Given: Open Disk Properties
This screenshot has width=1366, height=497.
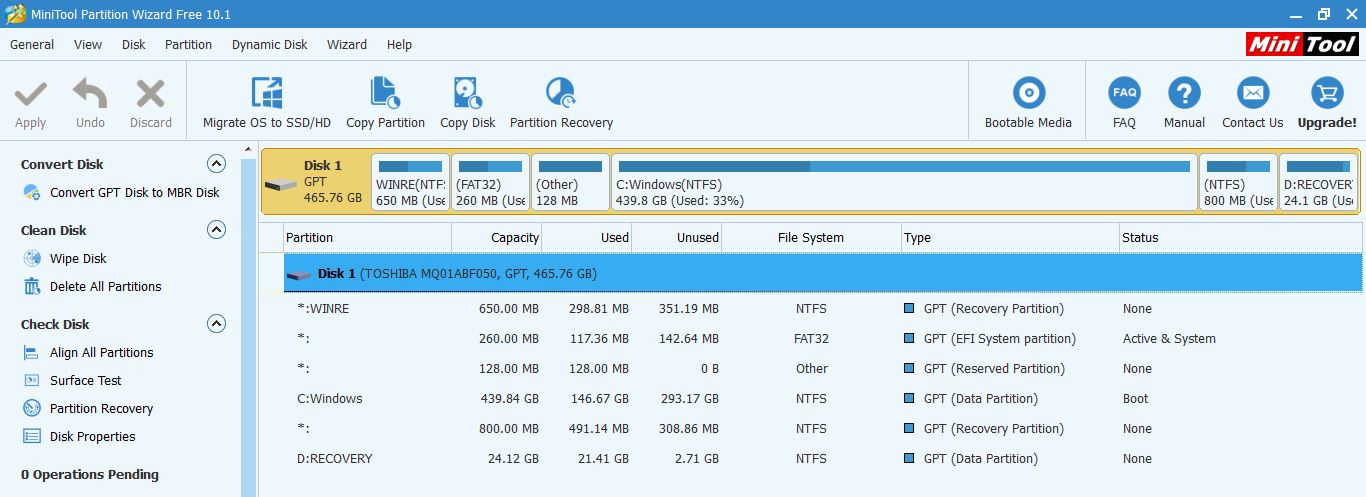Looking at the screenshot, I should pyautogui.click(x=93, y=436).
